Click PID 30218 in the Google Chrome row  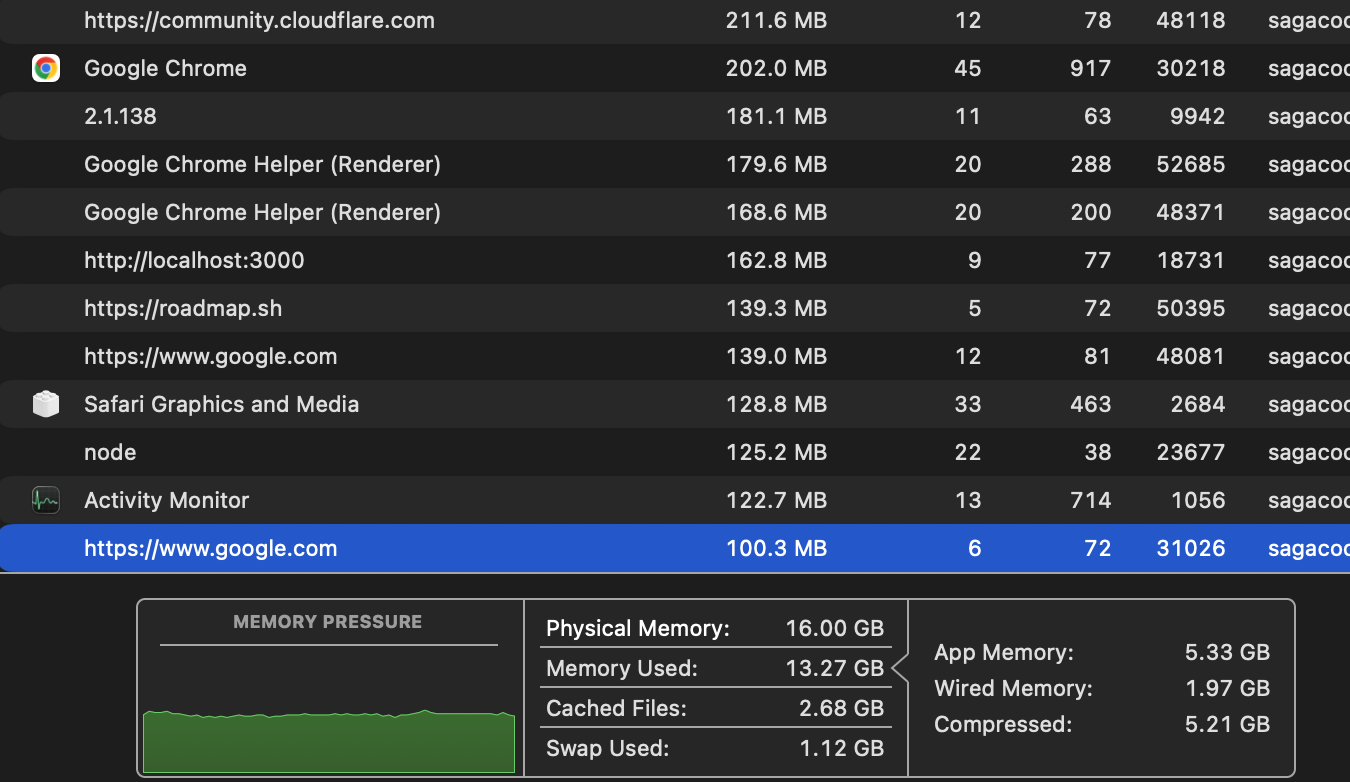1190,68
